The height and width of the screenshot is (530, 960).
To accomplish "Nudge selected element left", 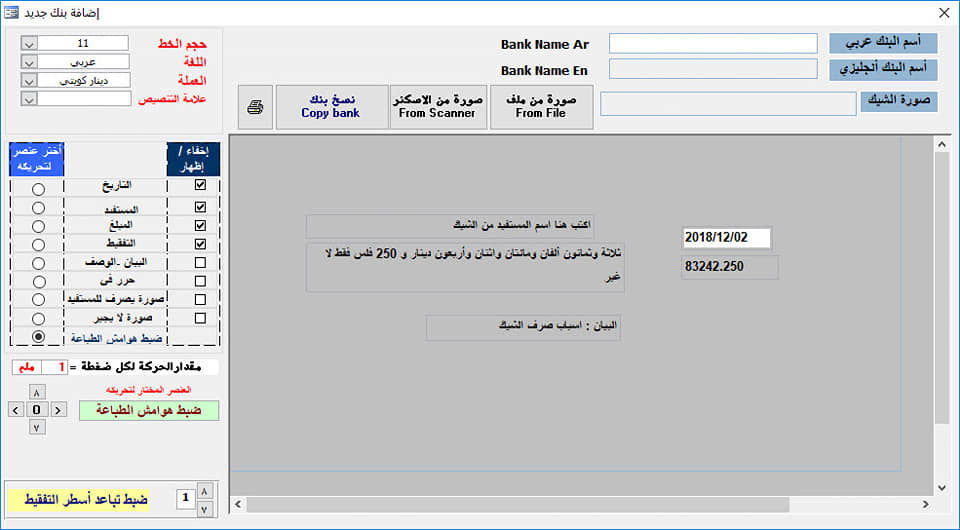I will 16,410.
